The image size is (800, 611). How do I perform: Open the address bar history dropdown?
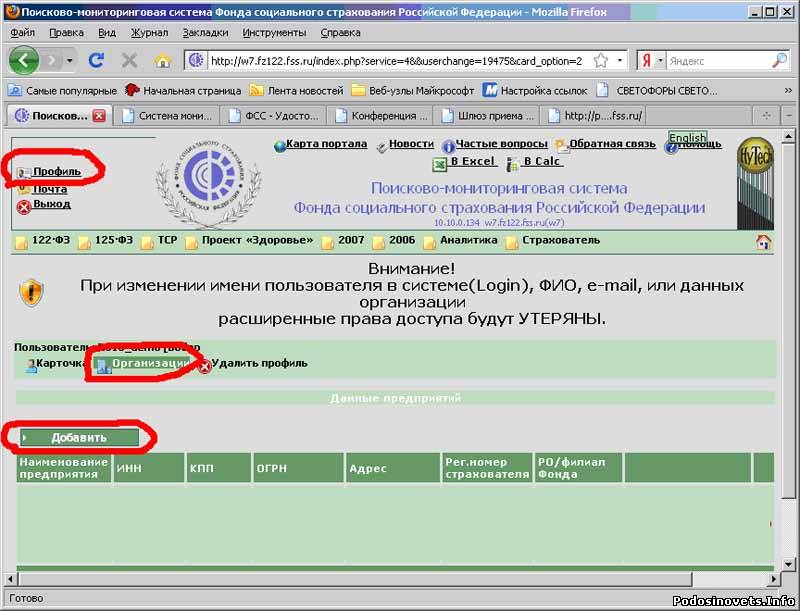click(x=620, y=61)
